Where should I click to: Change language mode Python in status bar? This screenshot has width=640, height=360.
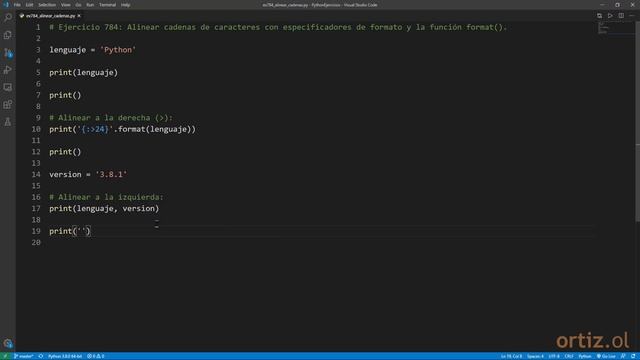coord(585,356)
